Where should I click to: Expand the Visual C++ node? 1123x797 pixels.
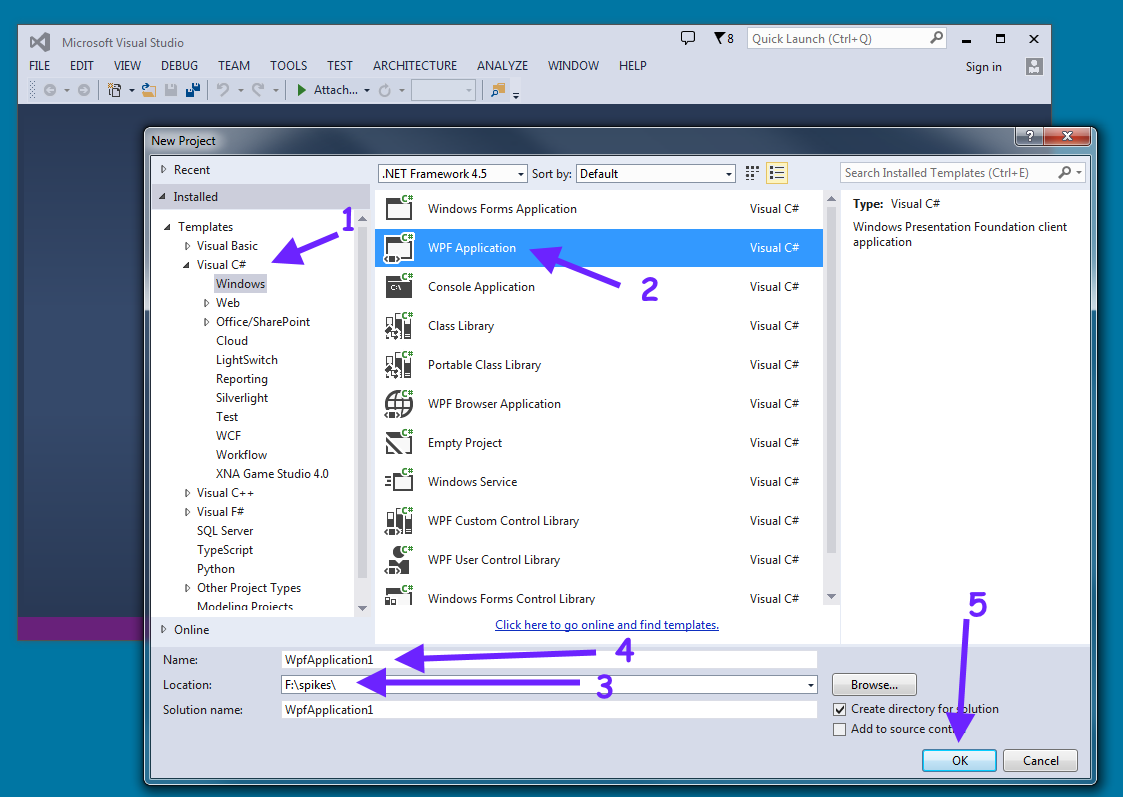click(x=187, y=493)
